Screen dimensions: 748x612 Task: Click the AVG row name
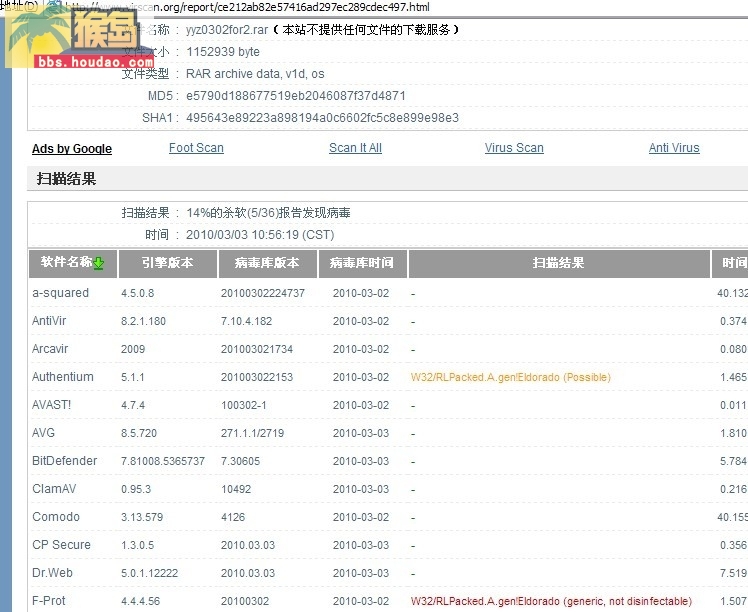coord(43,433)
